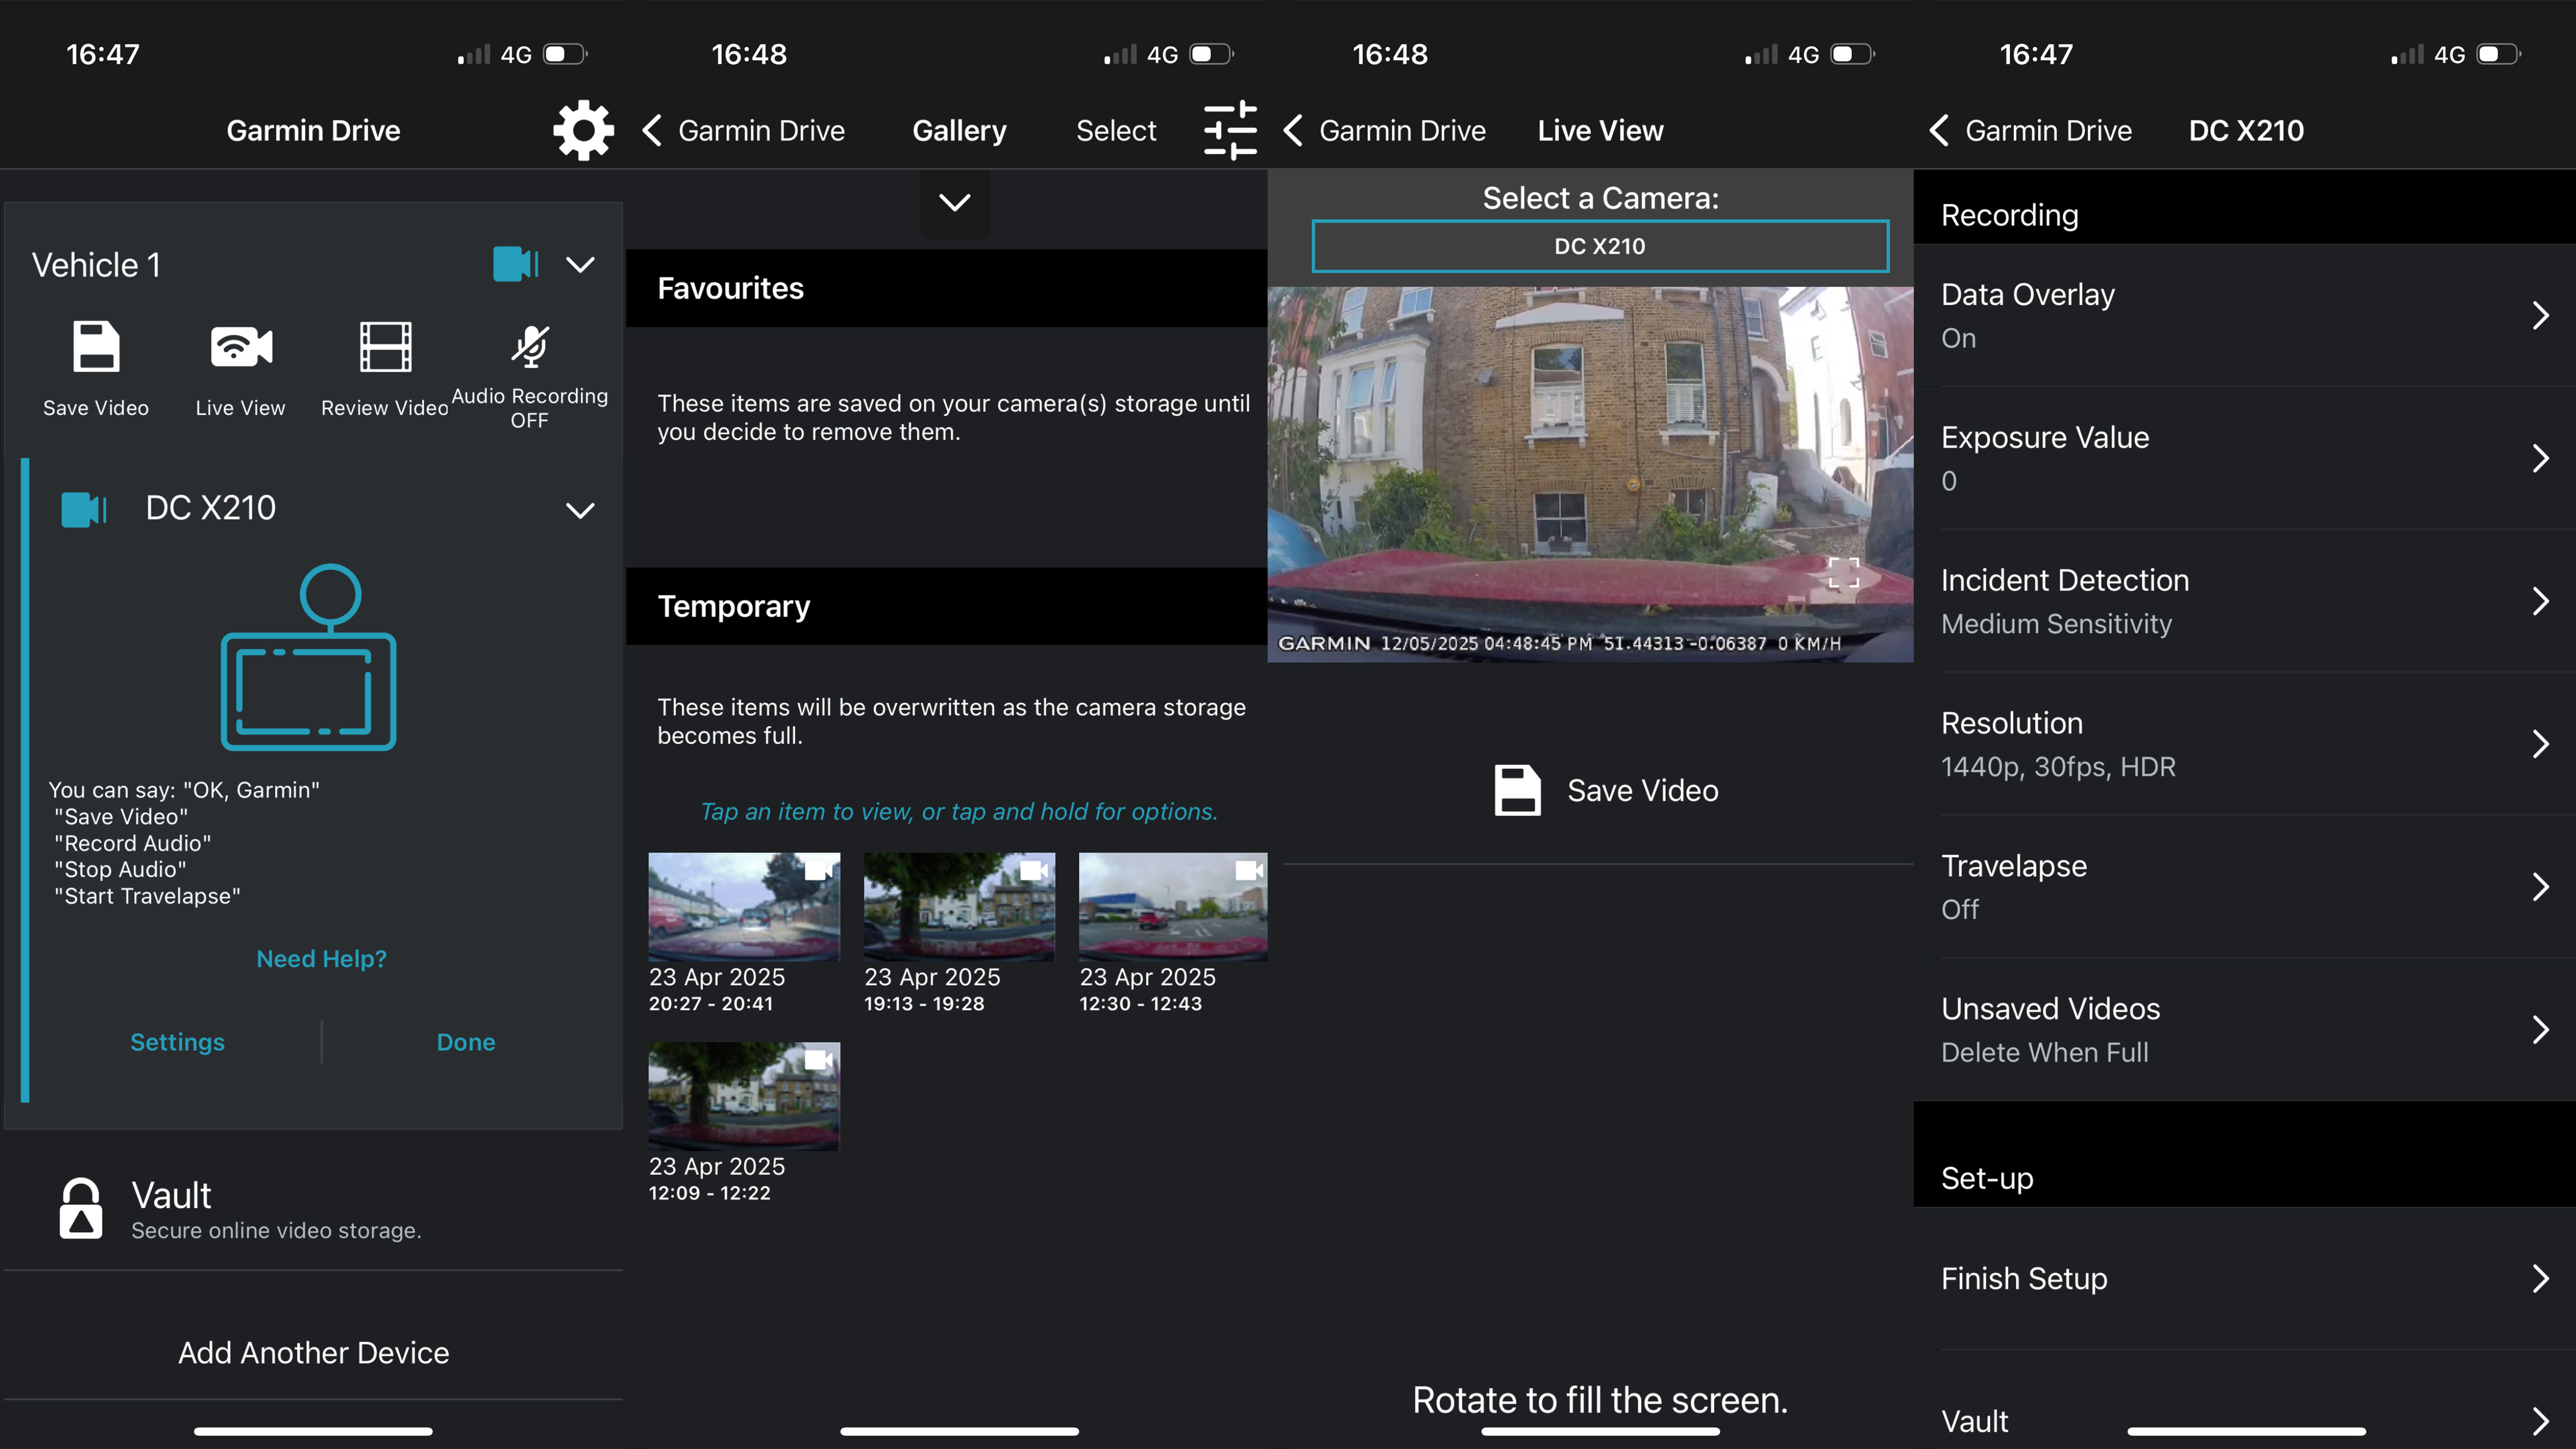Tap the blue camera icon beside Vehicle 1
The height and width of the screenshot is (1449, 2576).
point(516,264)
